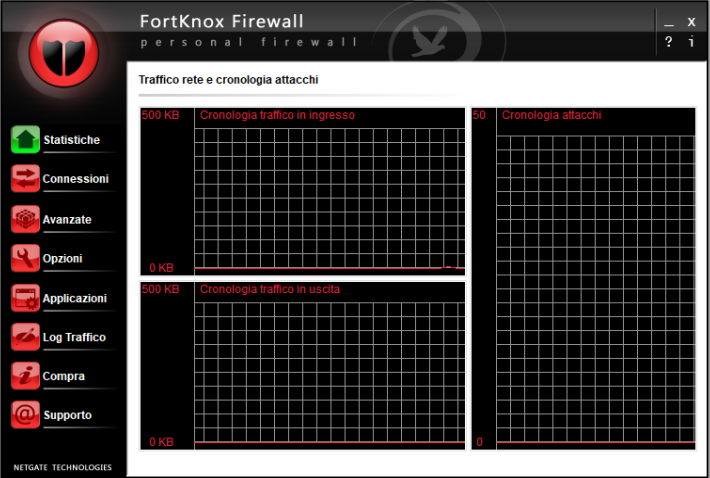Click the Connessioni arrows icon

[25, 178]
